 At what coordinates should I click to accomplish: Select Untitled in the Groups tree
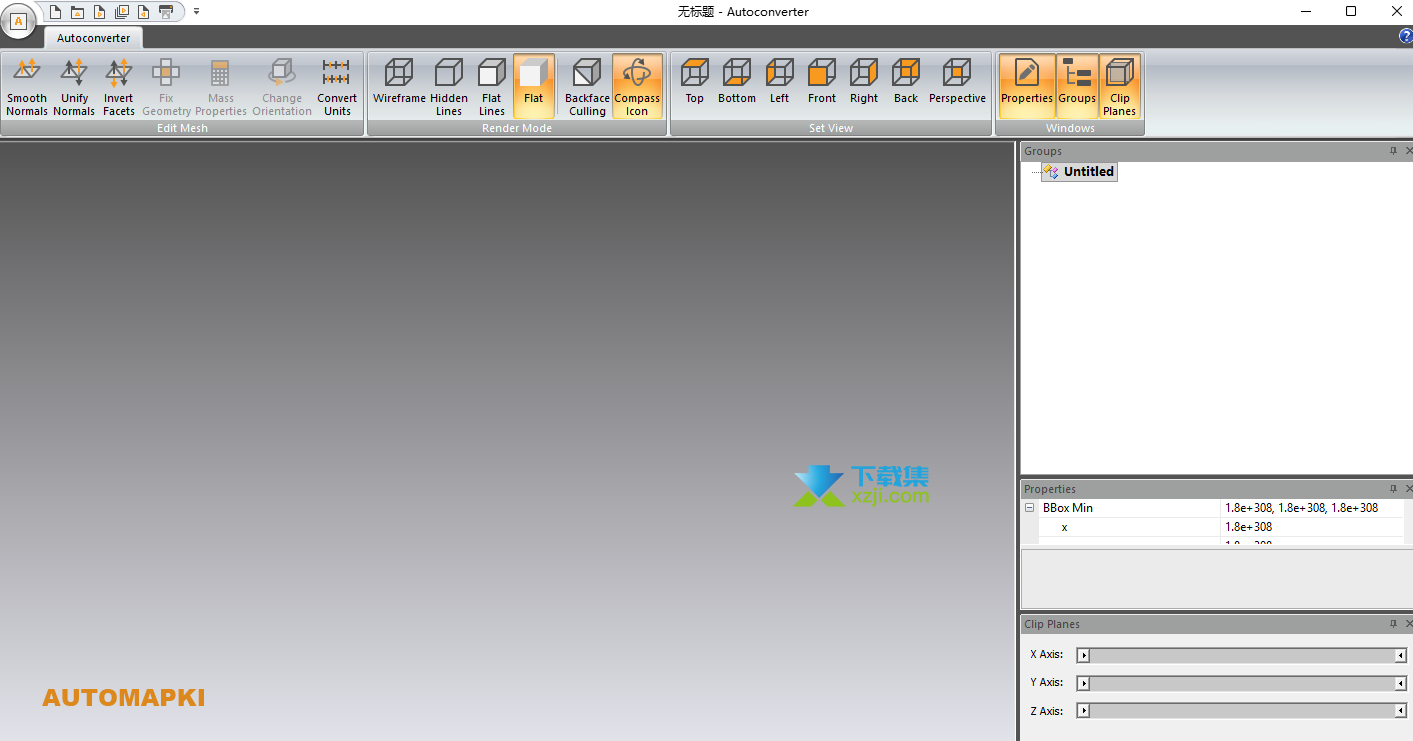(1088, 171)
